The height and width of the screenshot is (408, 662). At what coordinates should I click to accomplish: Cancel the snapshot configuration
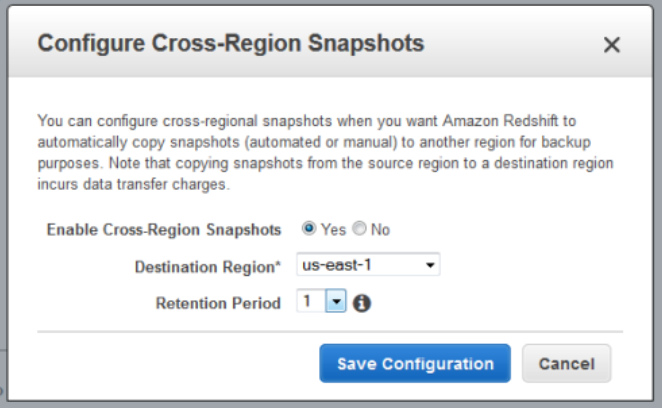(x=566, y=364)
